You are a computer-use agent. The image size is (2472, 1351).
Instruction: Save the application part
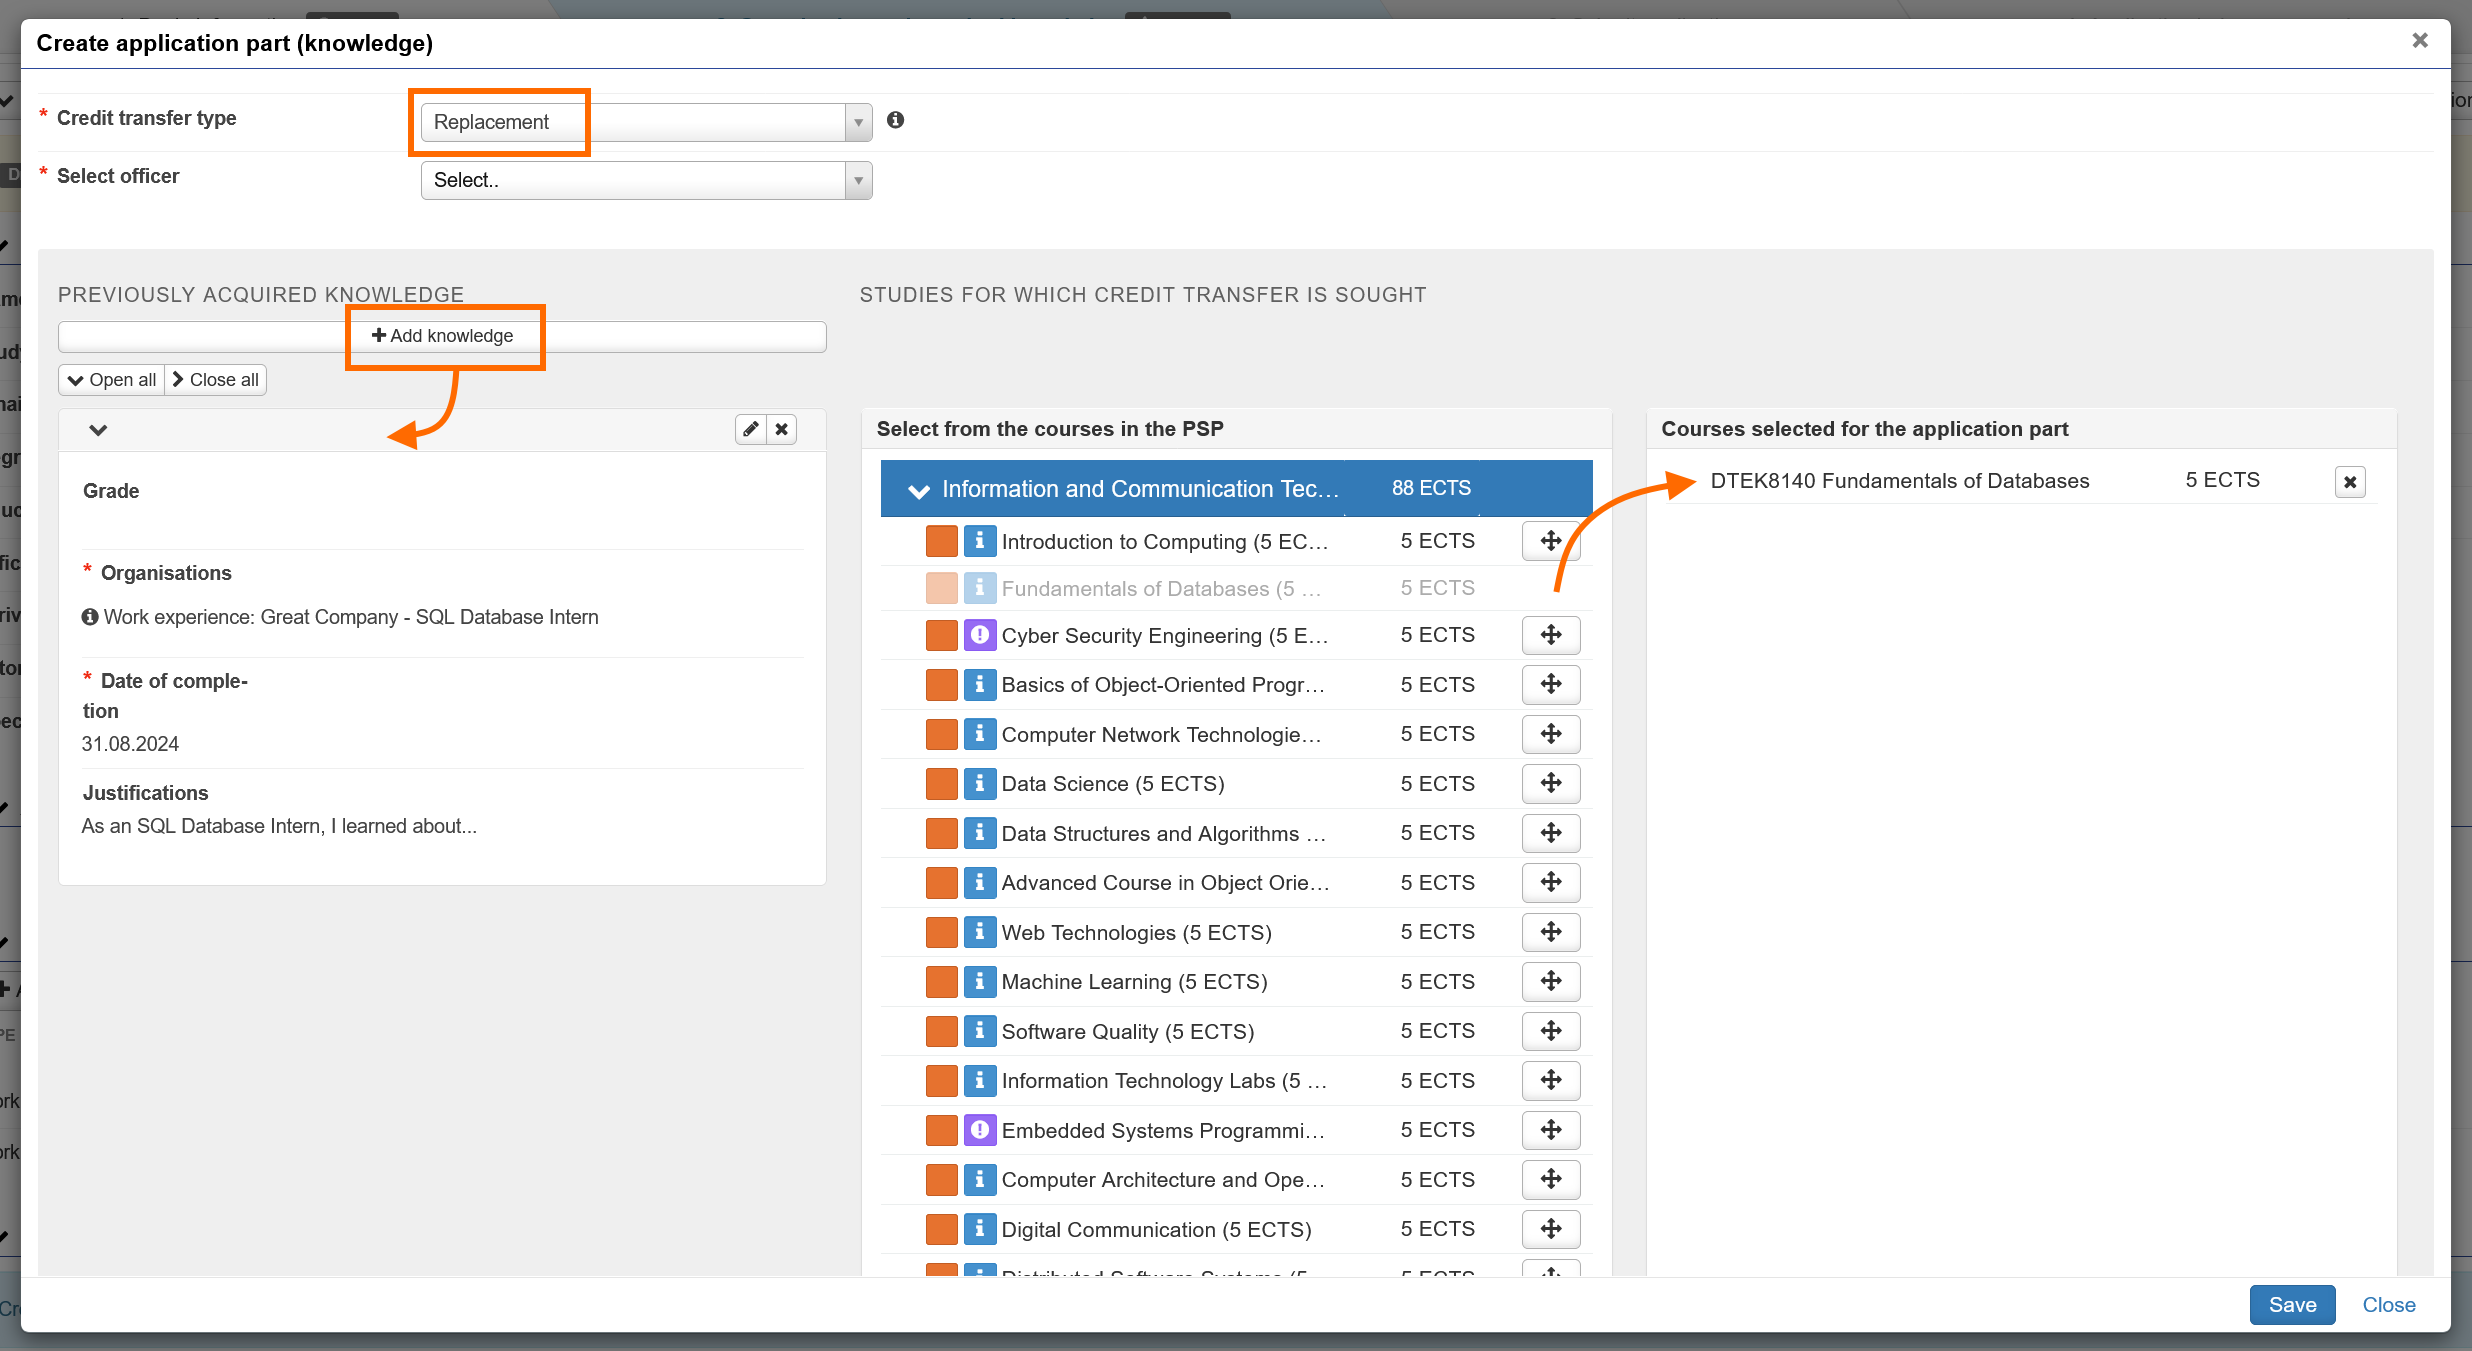pos(2291,1305)
